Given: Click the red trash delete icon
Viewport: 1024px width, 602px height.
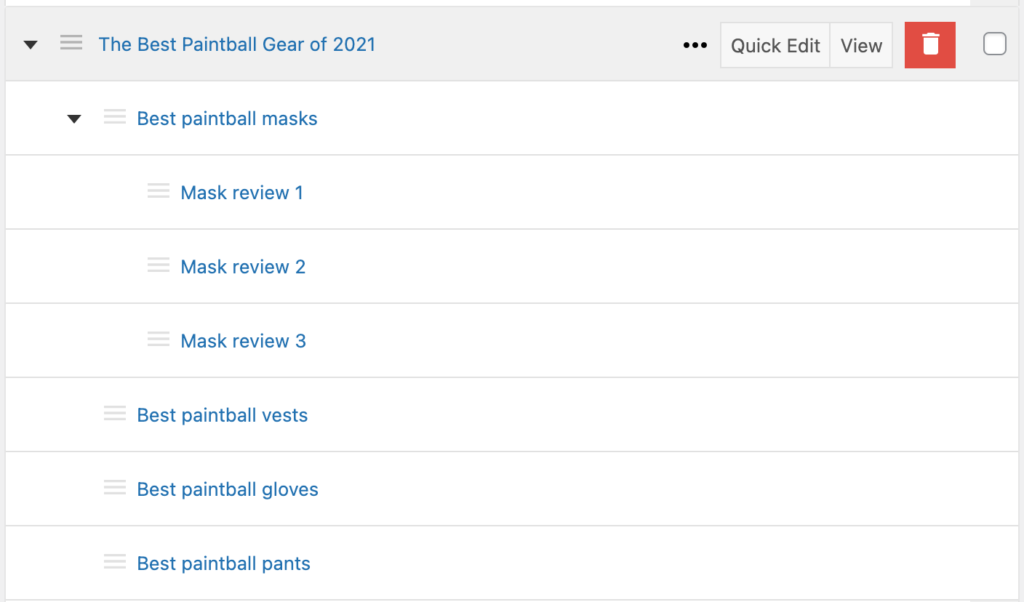Looking at the screenshot, I should pos(930,45).
